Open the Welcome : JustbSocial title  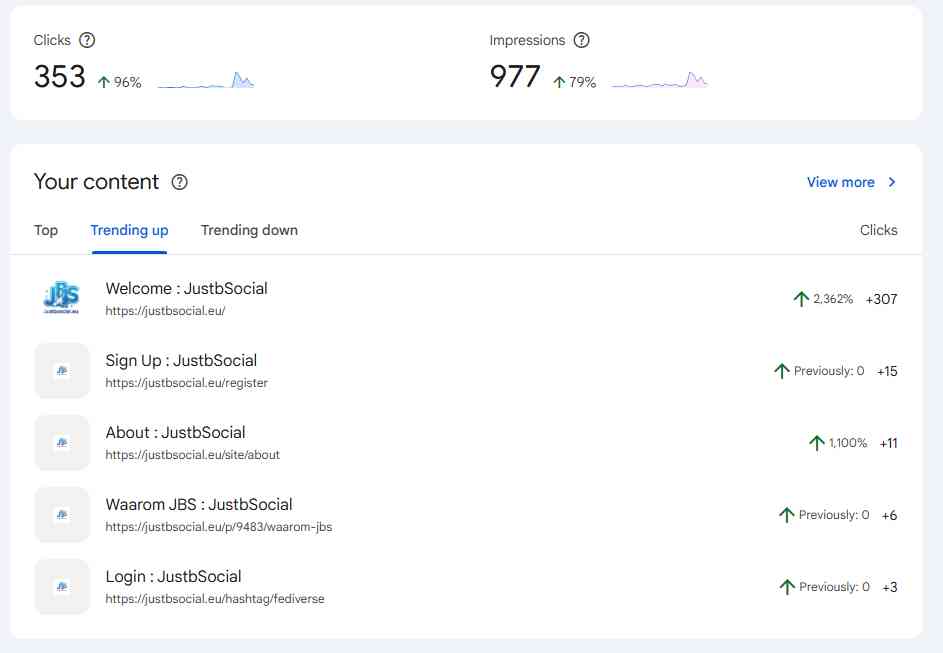tap(186, 289)
